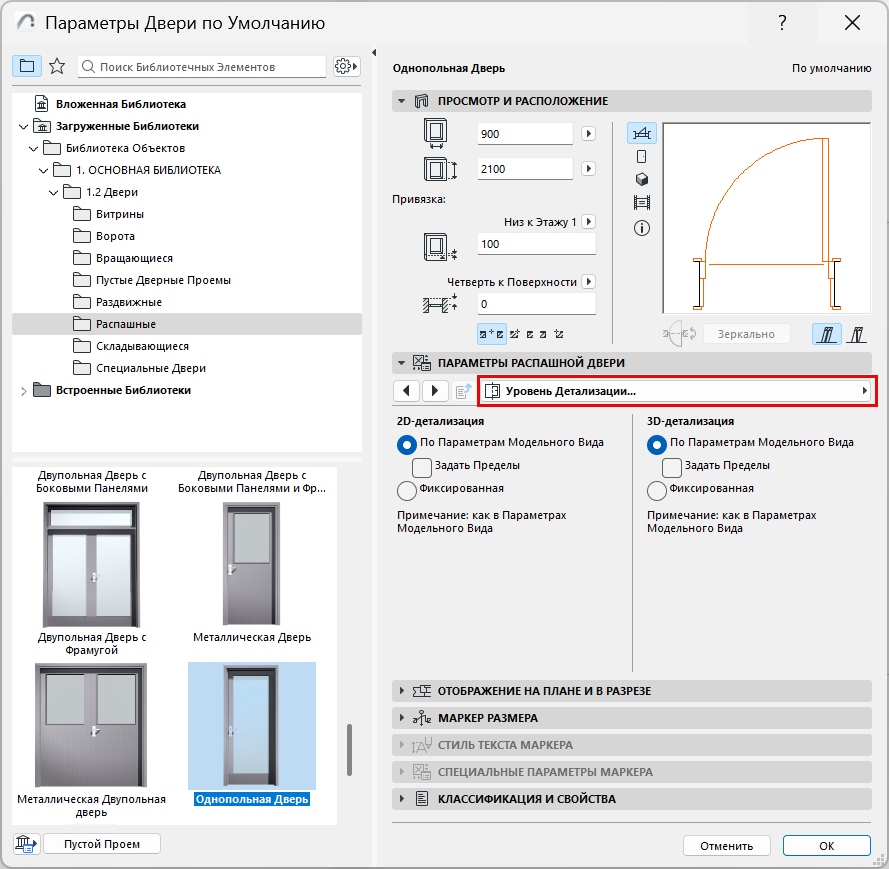Expand 'Встроенные Библиотеки' tree node
The width and height of the screenshot is (889, 869).
(23, 391)
